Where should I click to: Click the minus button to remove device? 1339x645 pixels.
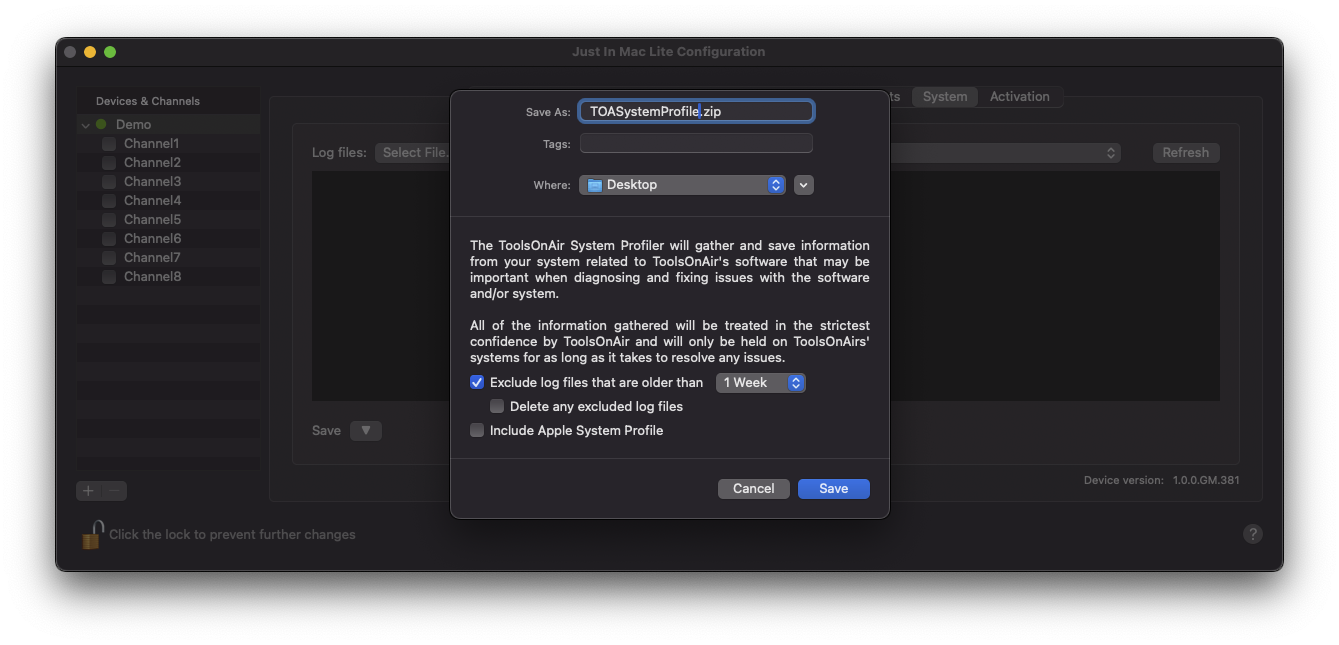(115, 490)
